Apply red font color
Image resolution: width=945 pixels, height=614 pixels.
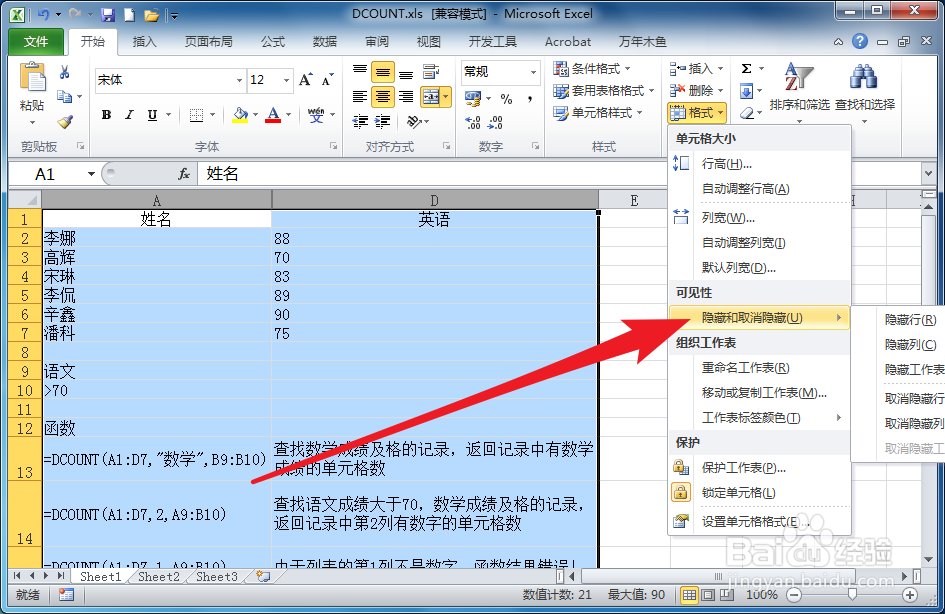point(273,114)
